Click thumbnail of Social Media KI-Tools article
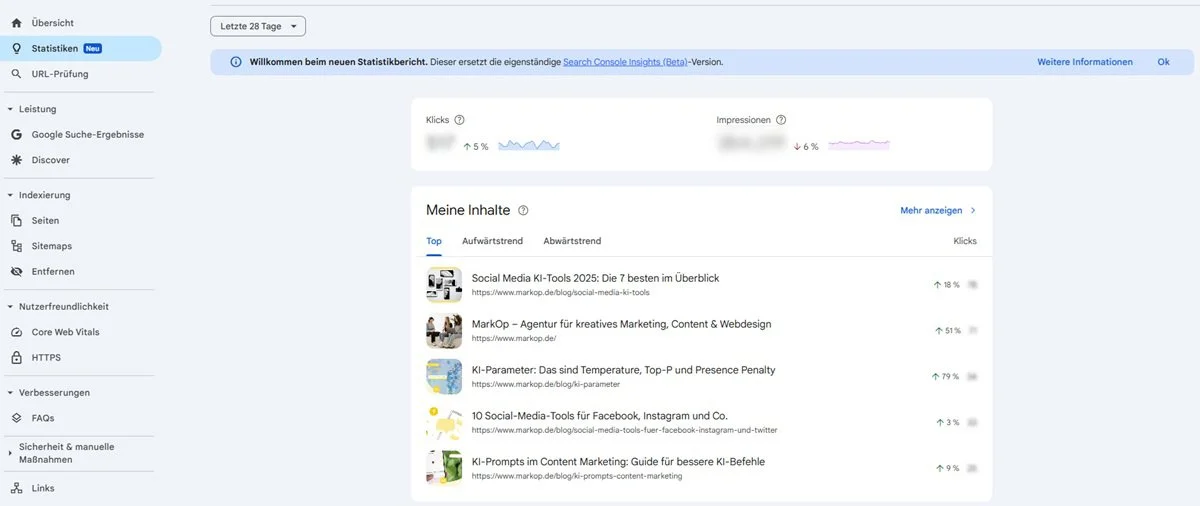Image resolution: width=1200 pixels, height=506 pixels. pos(444,284)
